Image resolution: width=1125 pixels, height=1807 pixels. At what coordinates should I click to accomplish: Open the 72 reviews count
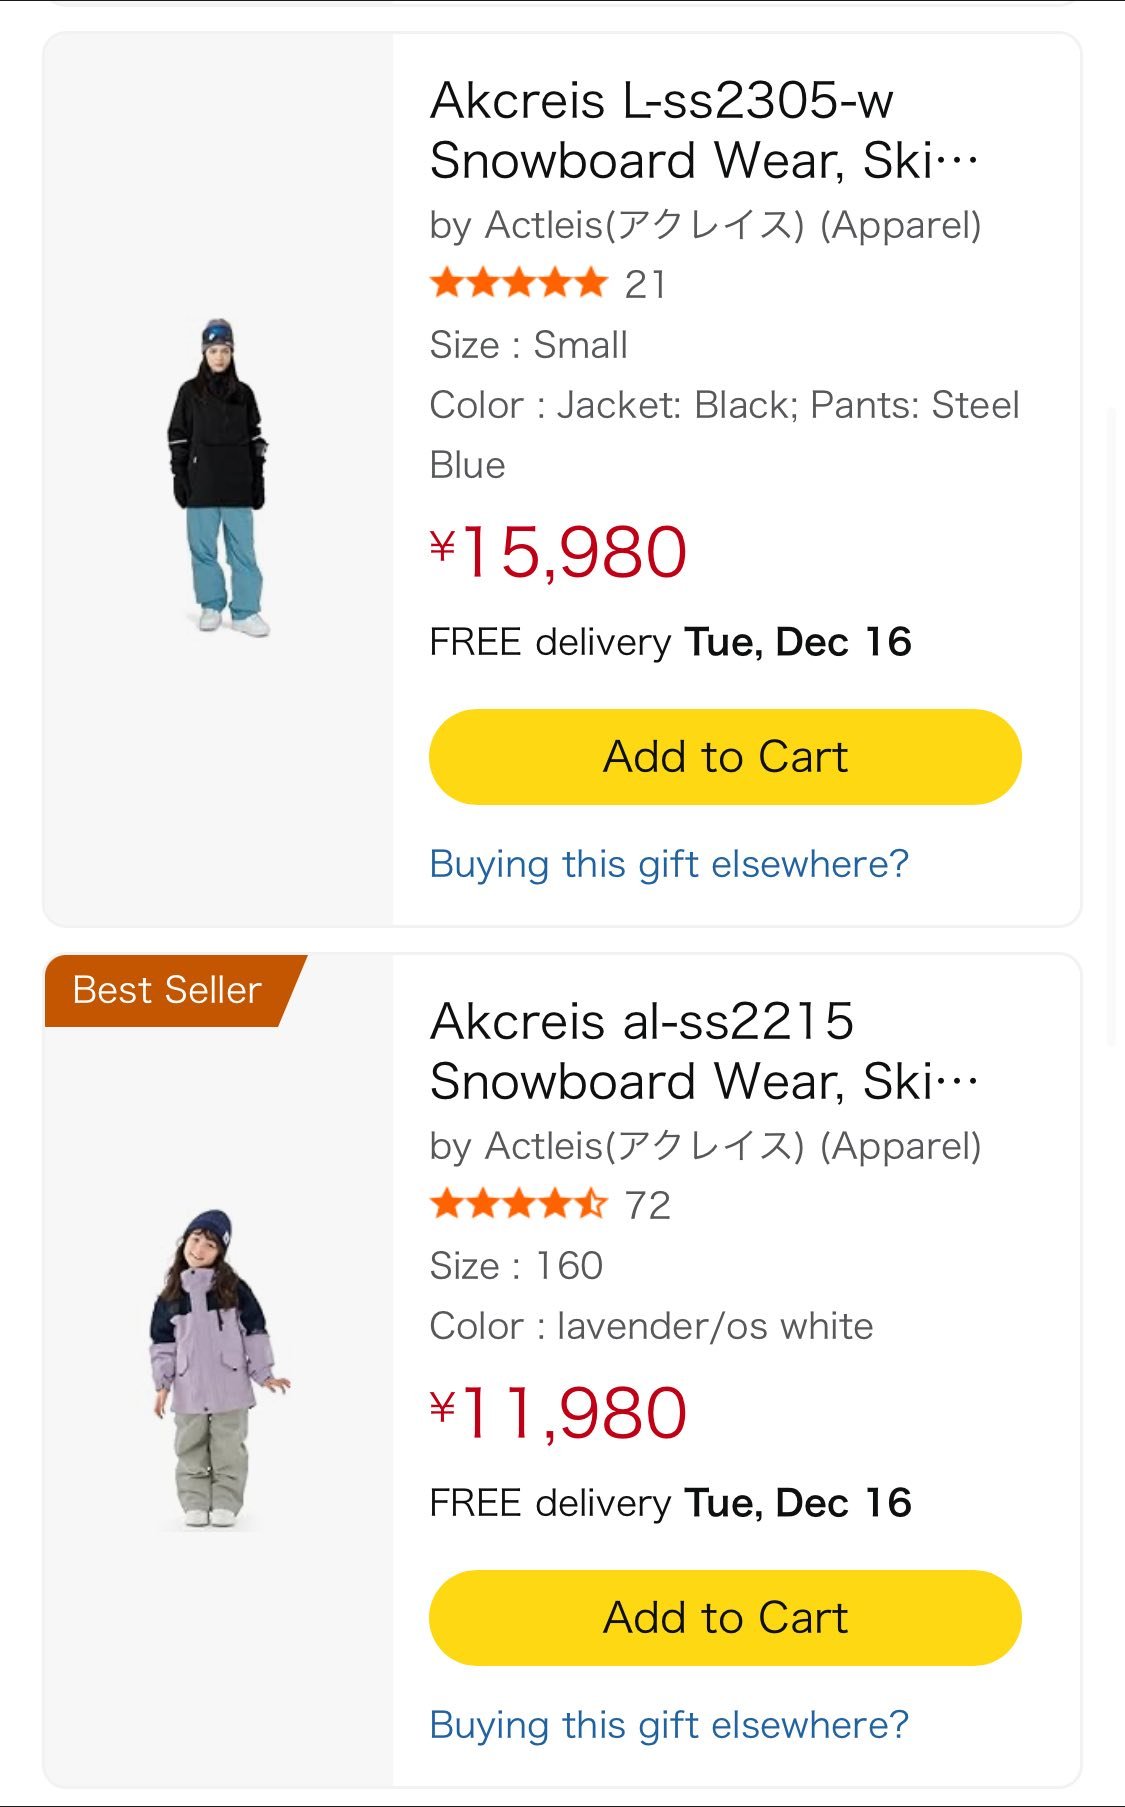647,1205
